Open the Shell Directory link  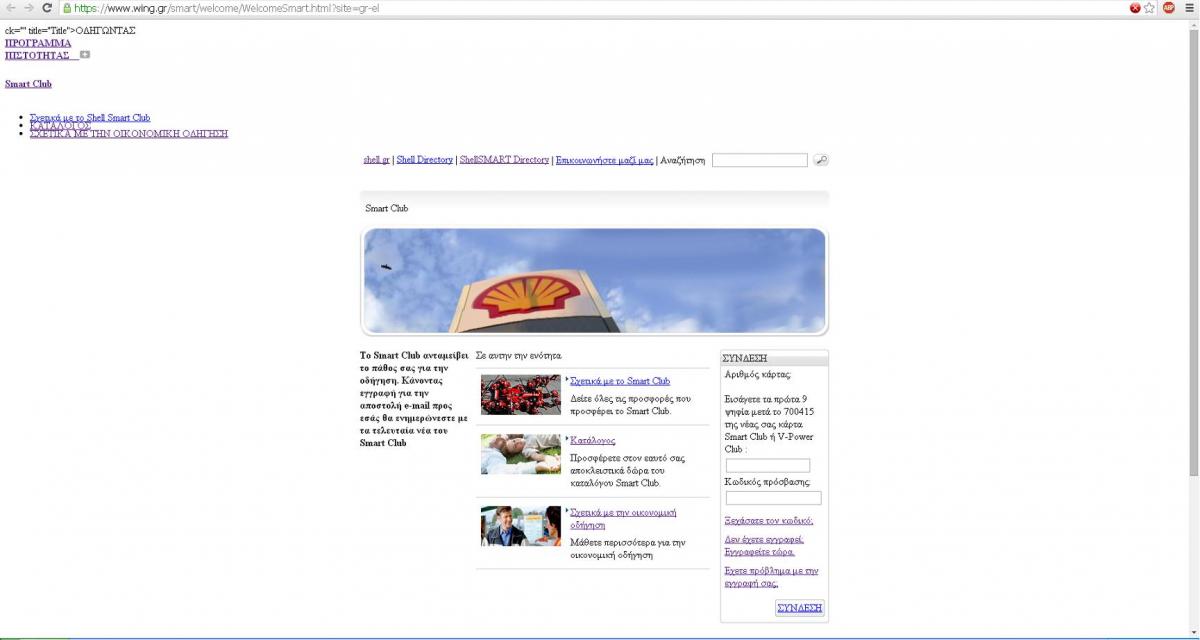424,160
